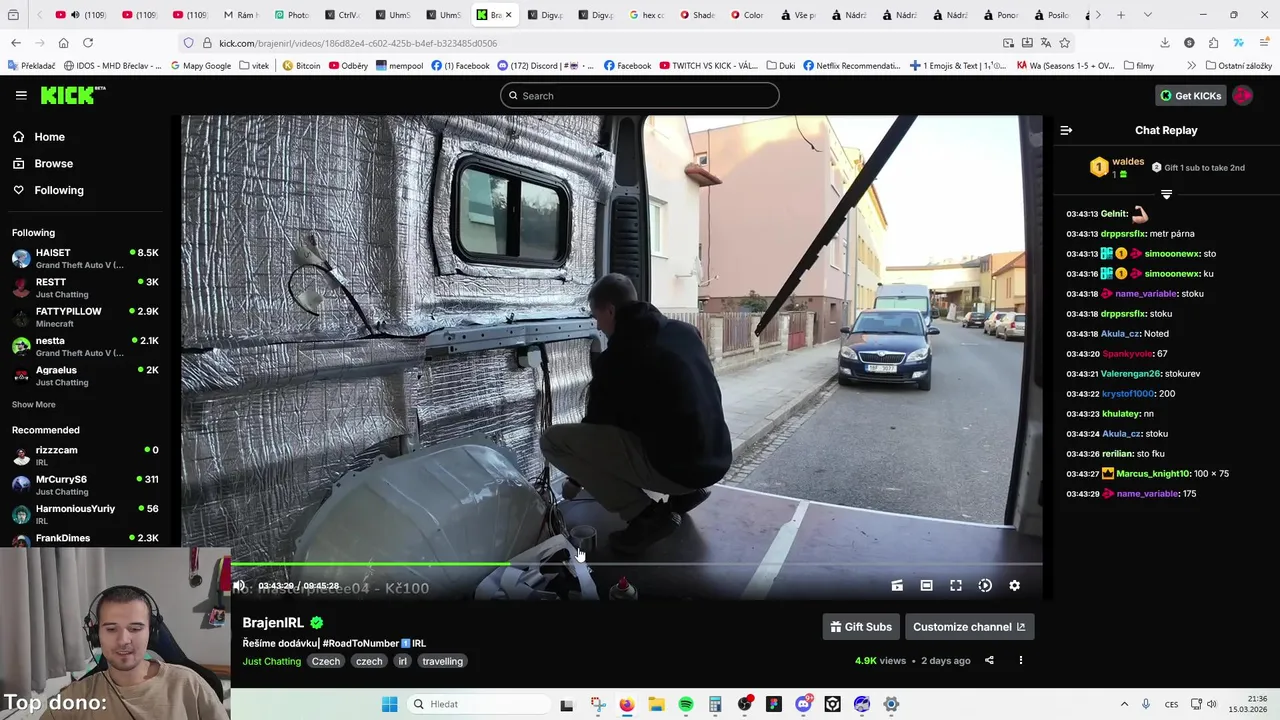Click Get KICKs button
1280x720 pixels.
pyautogui.click(x=1190, y=95)
